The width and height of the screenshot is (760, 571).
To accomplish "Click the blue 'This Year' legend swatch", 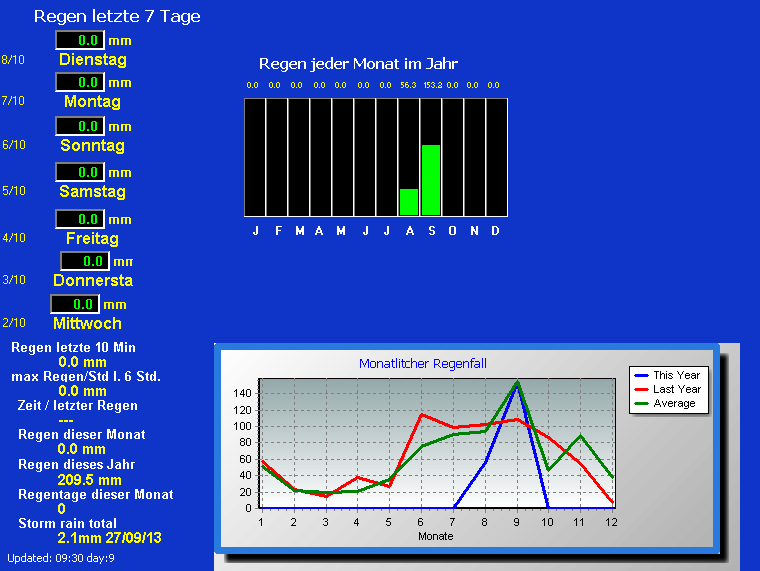I will tap(641, 376).
